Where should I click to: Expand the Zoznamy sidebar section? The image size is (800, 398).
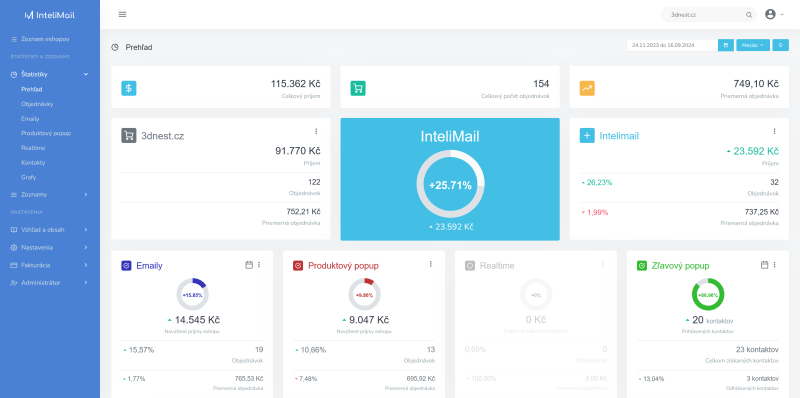coord(49,194)
